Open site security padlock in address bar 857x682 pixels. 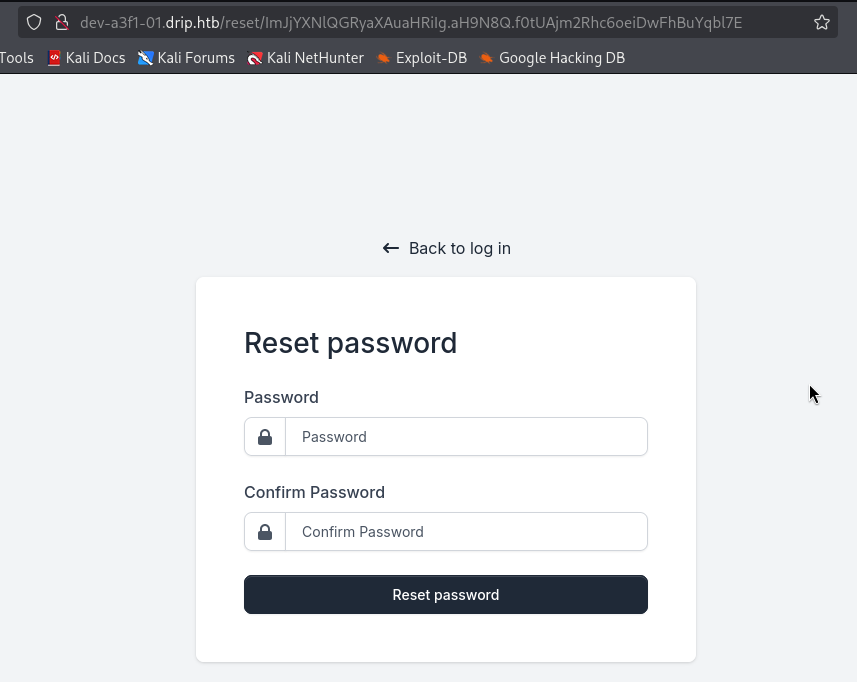point(61,22)
